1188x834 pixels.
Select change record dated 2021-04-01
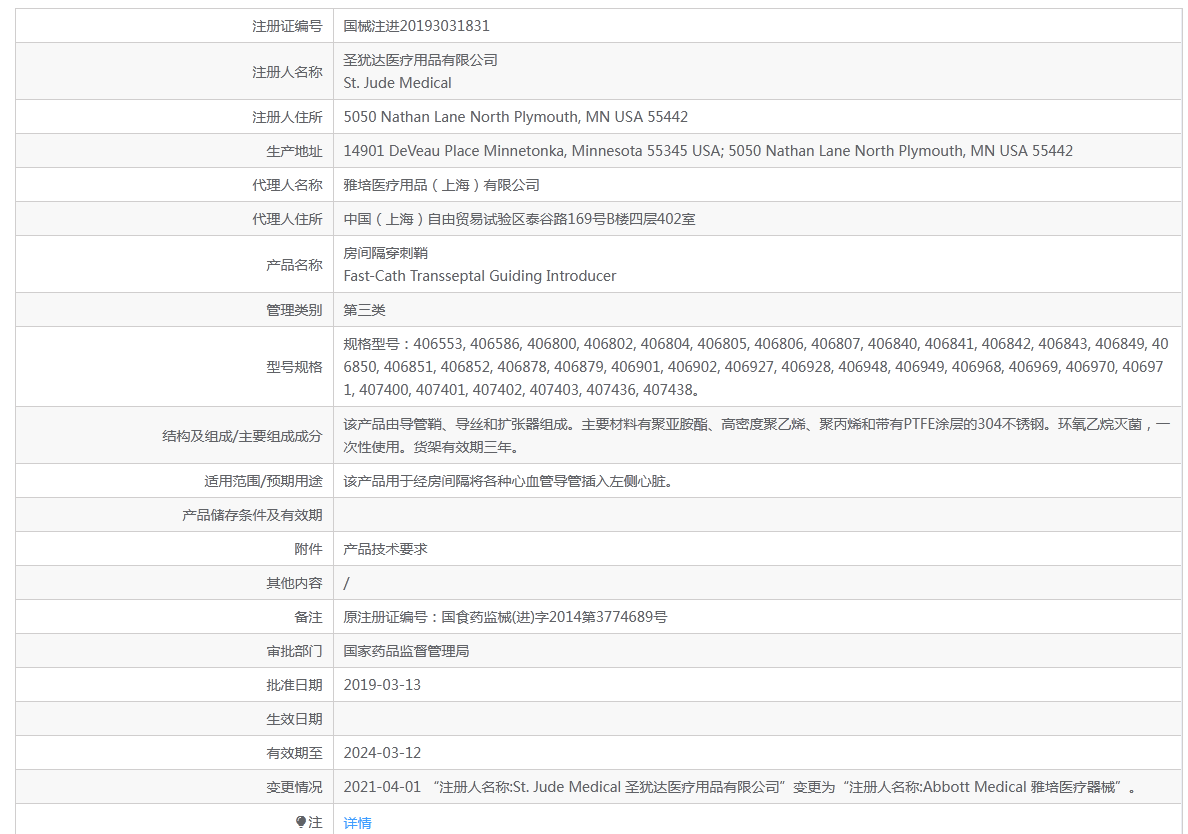(x=741, y=787)
